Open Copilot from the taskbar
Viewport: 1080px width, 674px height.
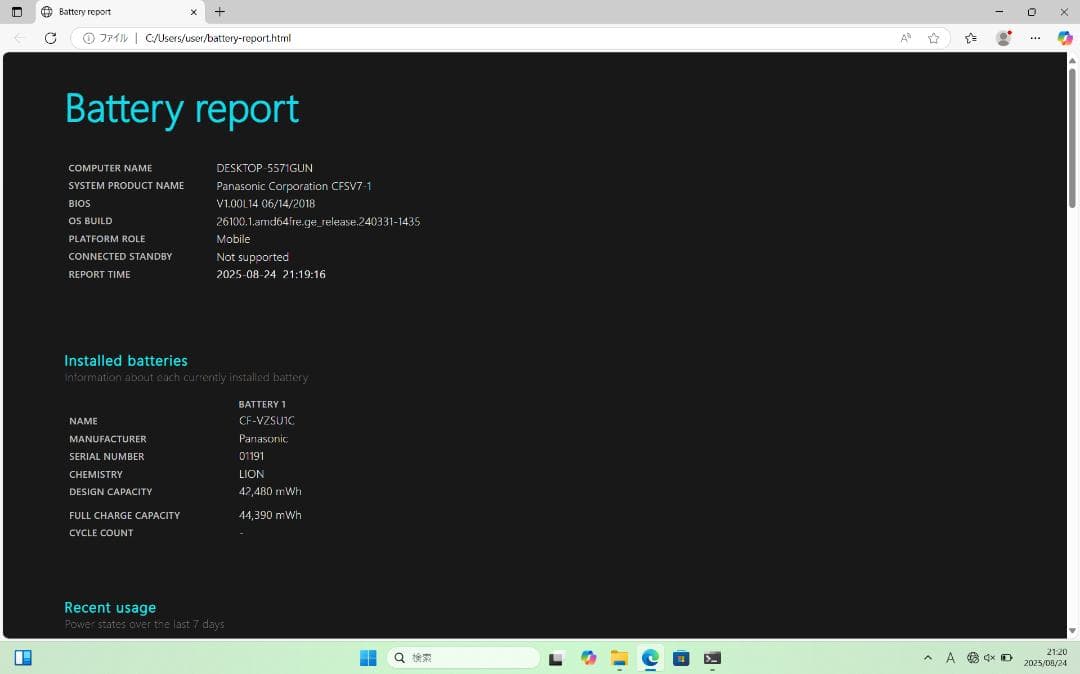[588, 658]
